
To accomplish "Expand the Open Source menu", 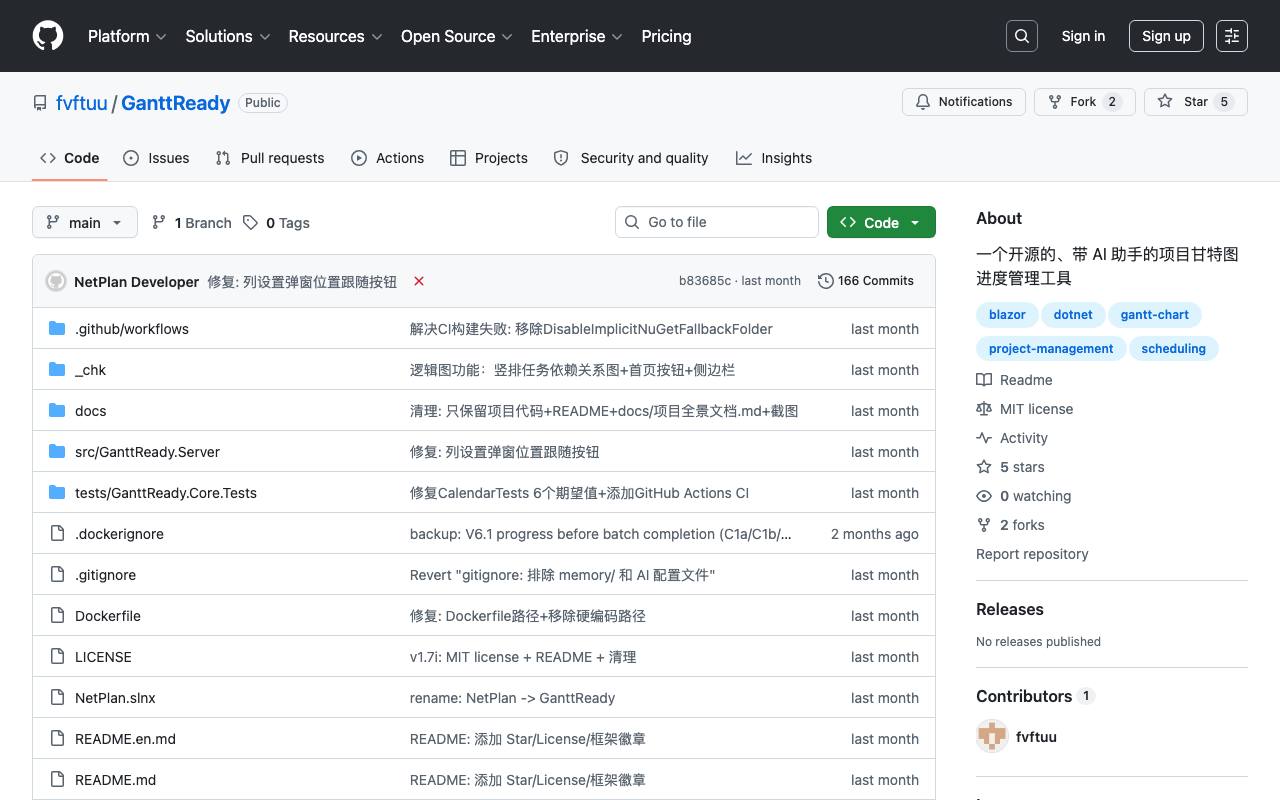I will (x=456, y=36).
